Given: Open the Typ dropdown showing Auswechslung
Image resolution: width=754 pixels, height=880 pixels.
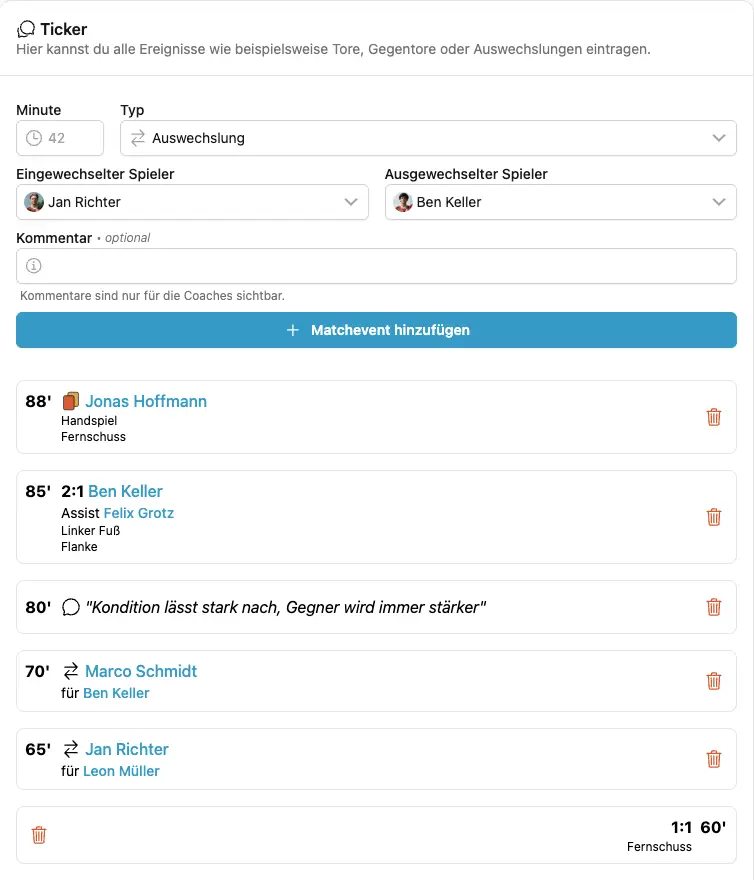Looking at the screenshot, I should pos(428,138).
